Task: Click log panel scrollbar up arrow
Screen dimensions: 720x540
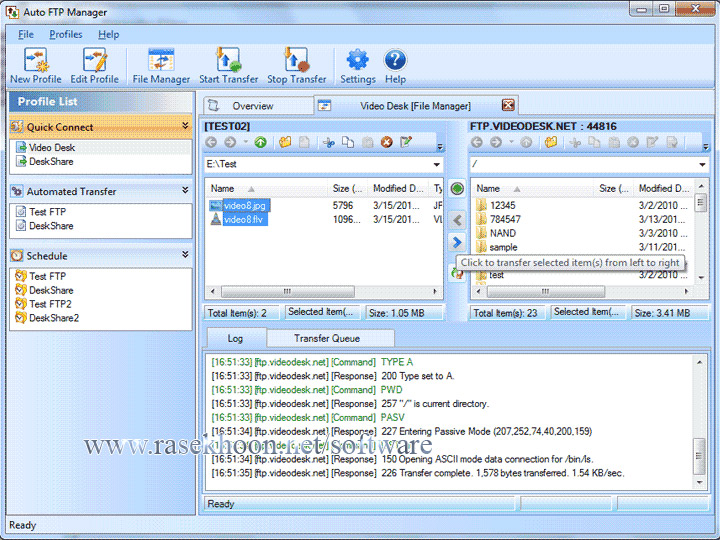Action: [699, 362]
